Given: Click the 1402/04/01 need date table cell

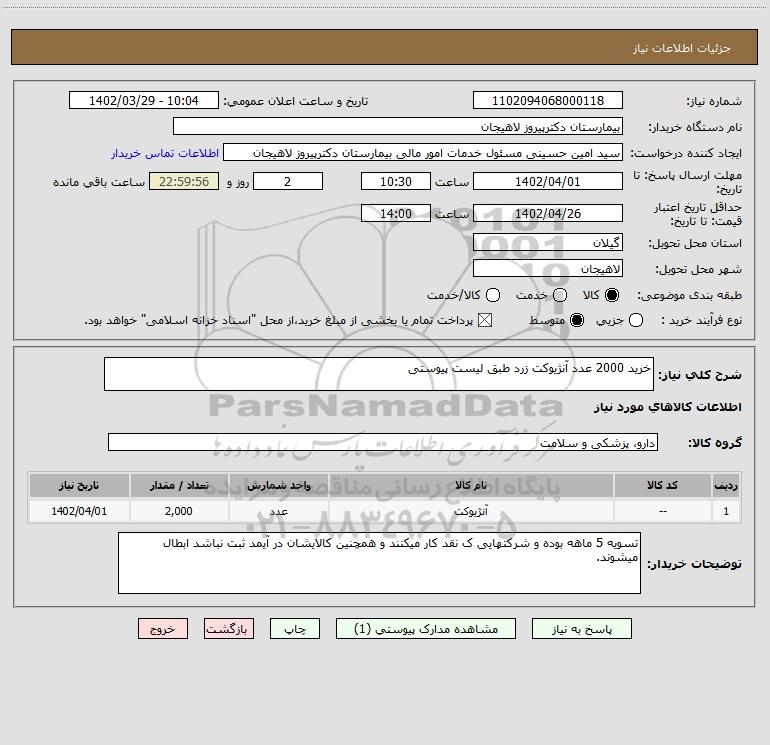Looking at the screenshot, I should (x=79, y=512).
